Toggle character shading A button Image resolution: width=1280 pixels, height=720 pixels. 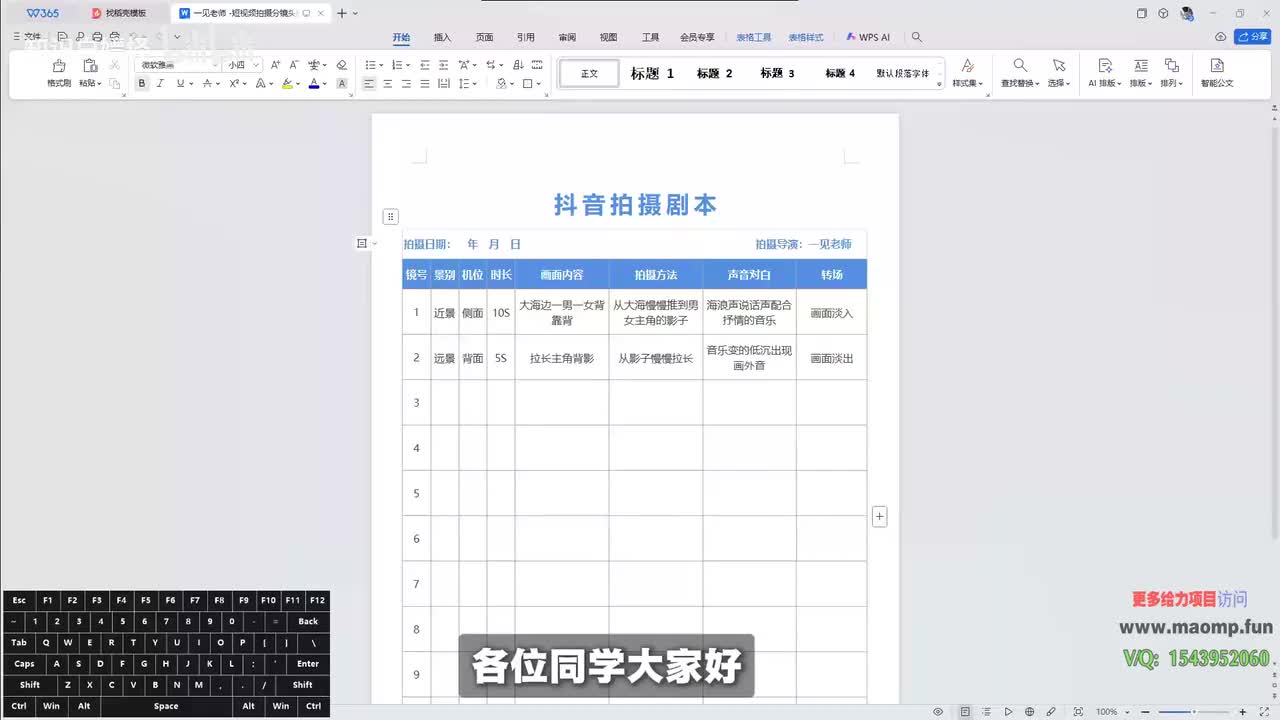point(341,84)
